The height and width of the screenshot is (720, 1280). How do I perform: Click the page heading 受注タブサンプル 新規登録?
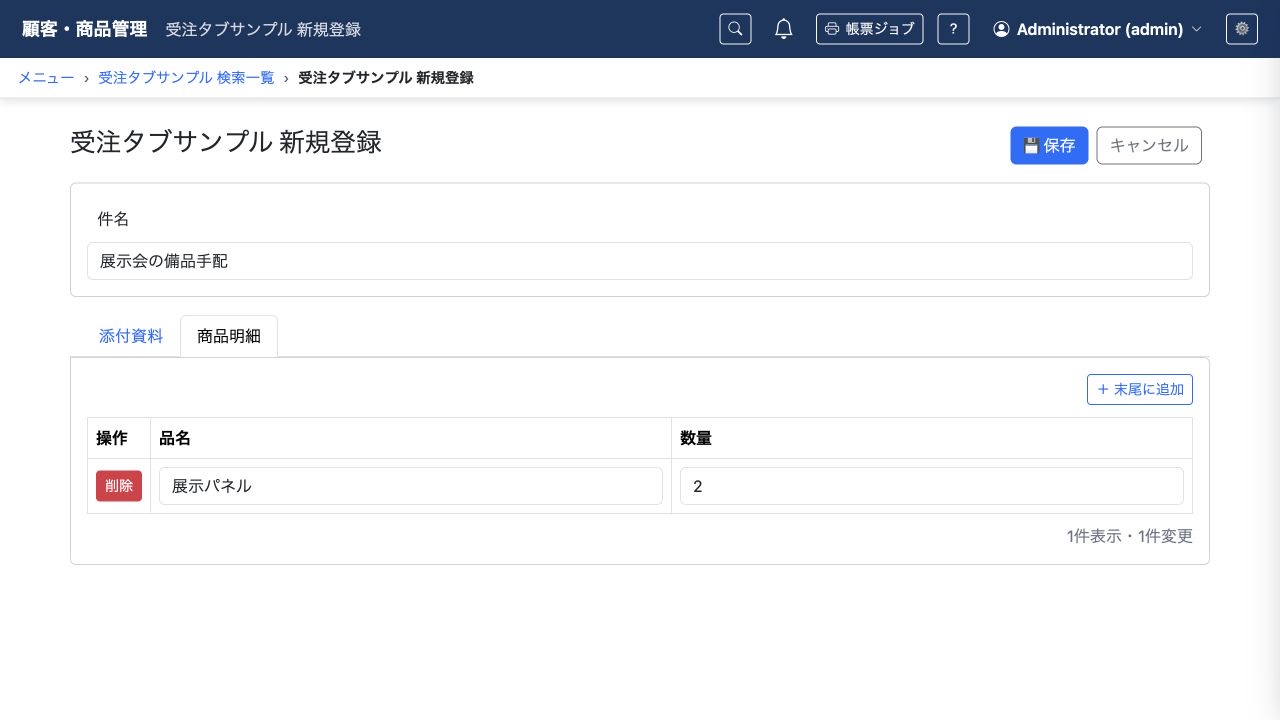(x=226, y=142)
